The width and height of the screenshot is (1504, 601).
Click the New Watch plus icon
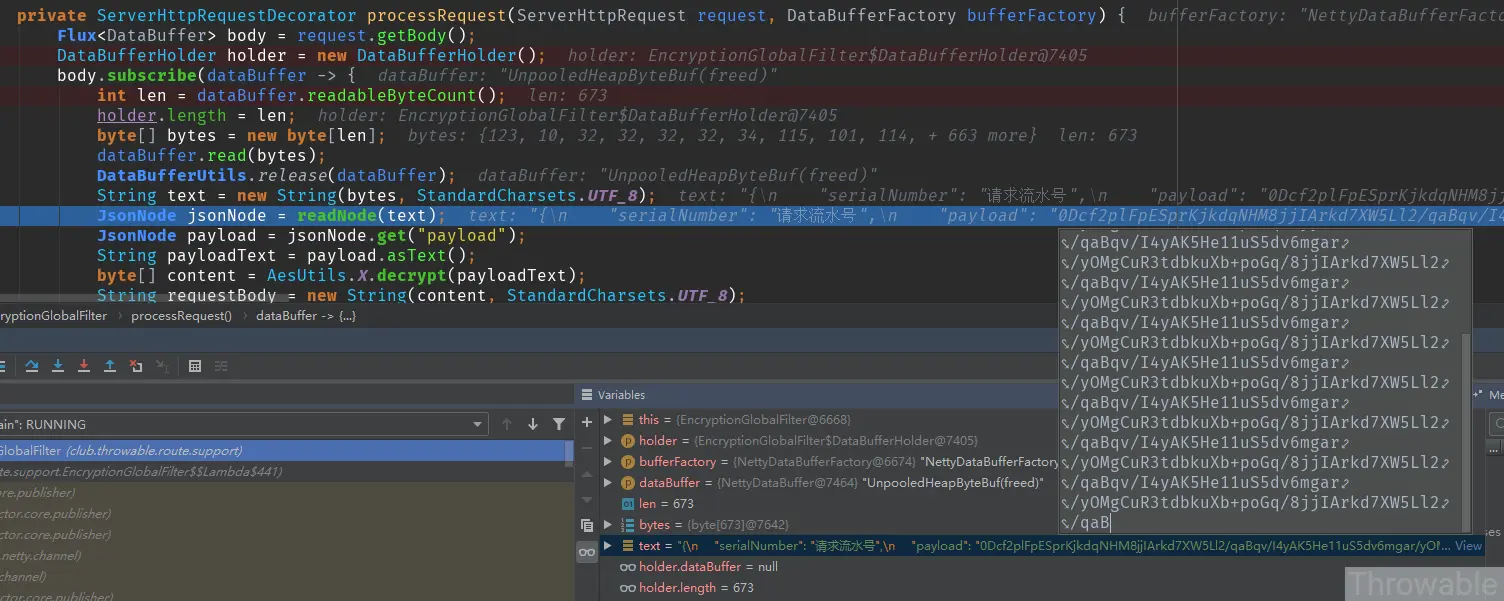point(587,422)
